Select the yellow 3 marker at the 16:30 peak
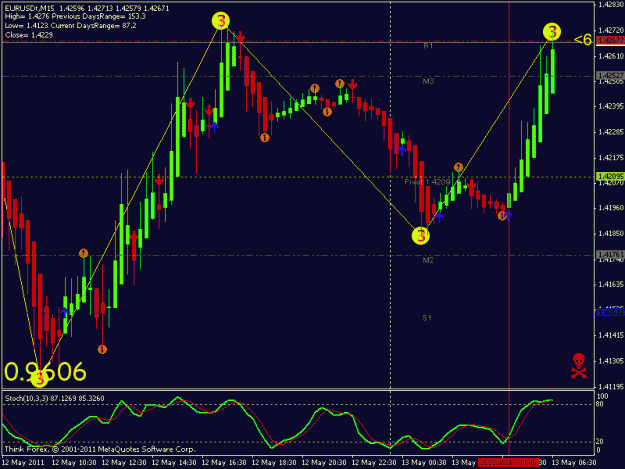 221,21
